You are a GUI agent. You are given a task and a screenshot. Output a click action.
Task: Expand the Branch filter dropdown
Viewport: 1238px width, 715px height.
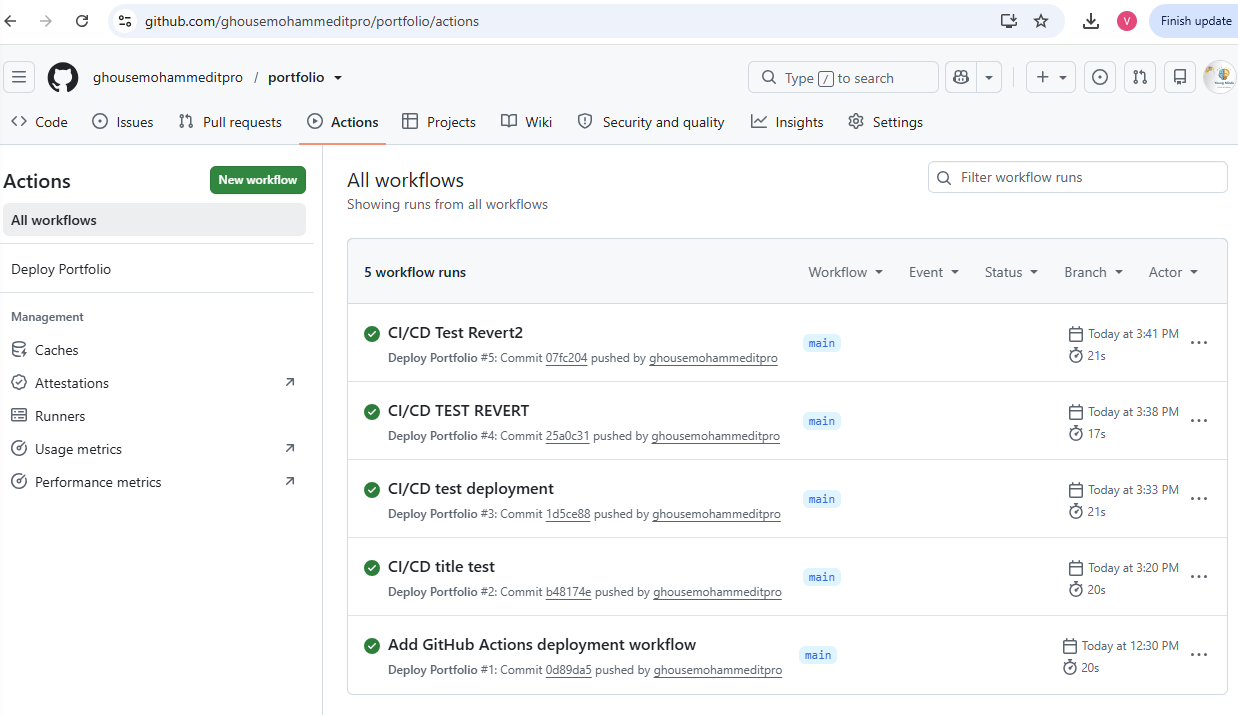pyautogui.click(x=1093, y=272)
